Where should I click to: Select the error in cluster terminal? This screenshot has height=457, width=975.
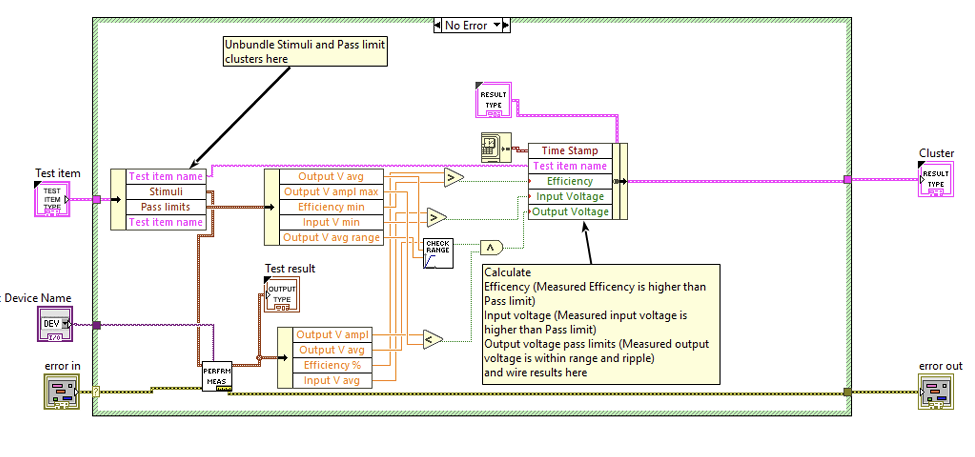[62, 391]
